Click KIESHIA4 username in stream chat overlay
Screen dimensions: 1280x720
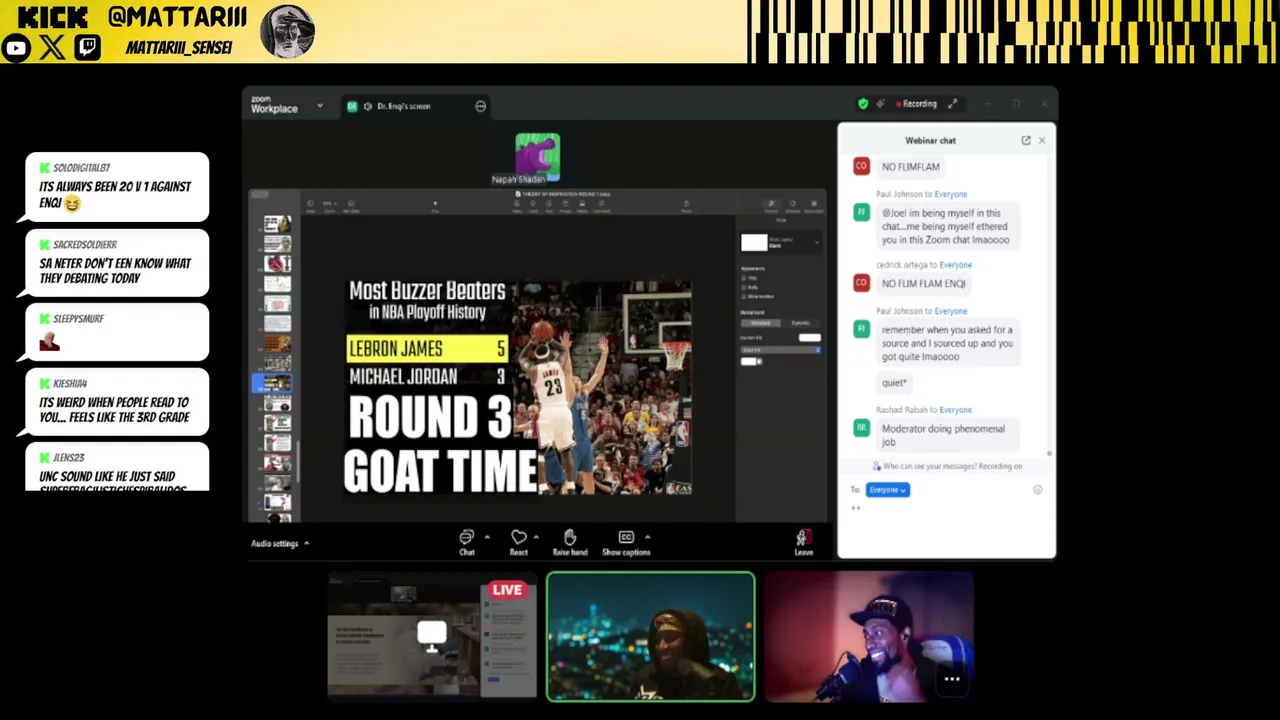[x=70, y=383]
